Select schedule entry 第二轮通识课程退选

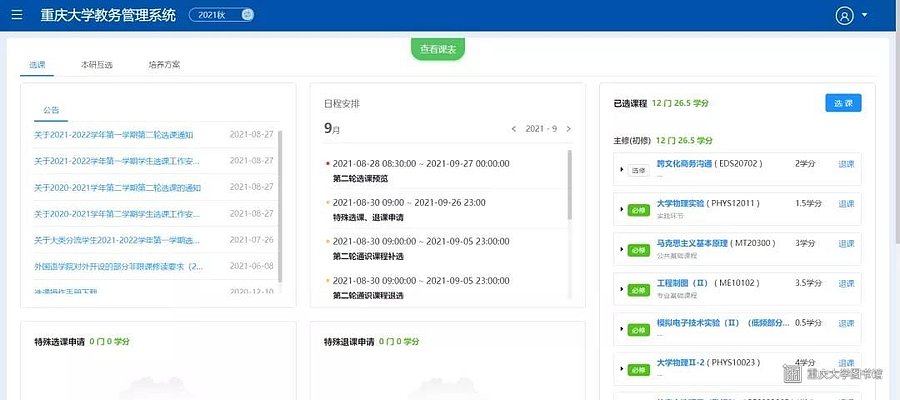(x=368, y=296)
